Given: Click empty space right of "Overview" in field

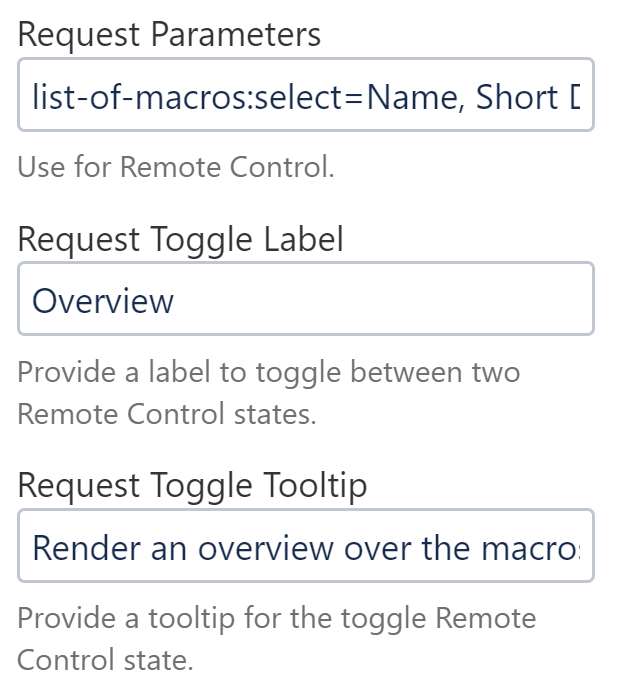Looking at the screenshot, I should 400,300.
